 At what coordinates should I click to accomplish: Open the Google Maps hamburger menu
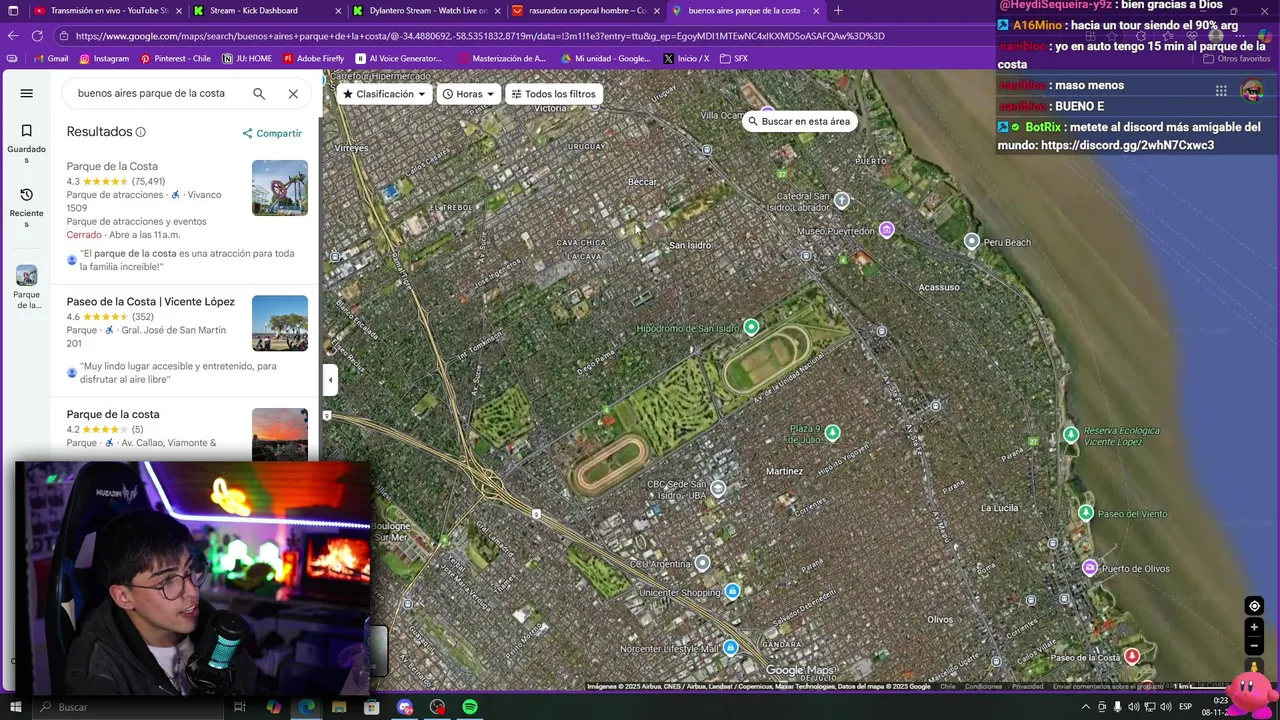[27, 93]
